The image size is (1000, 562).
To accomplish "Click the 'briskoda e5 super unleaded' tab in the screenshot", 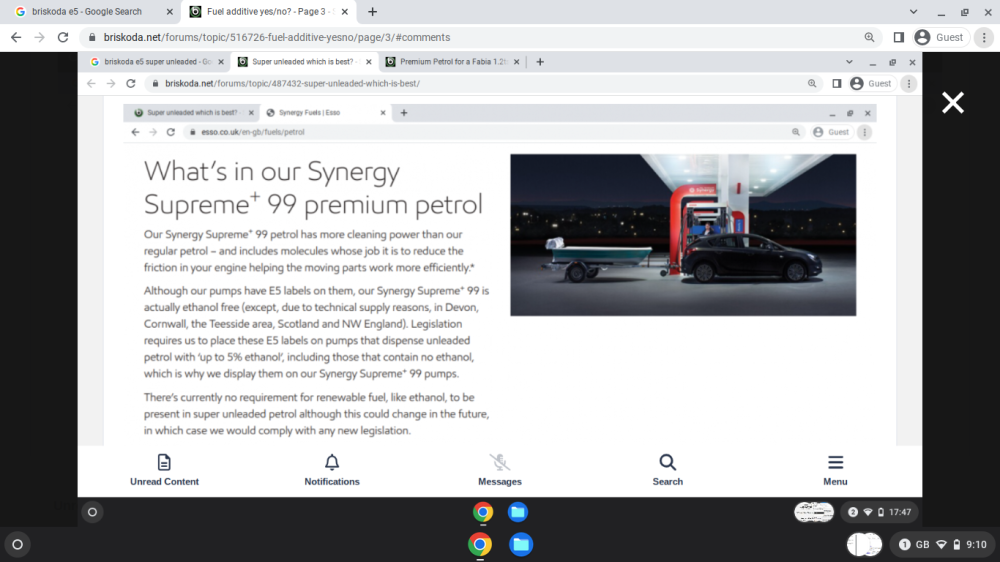I will pos(157,62).
